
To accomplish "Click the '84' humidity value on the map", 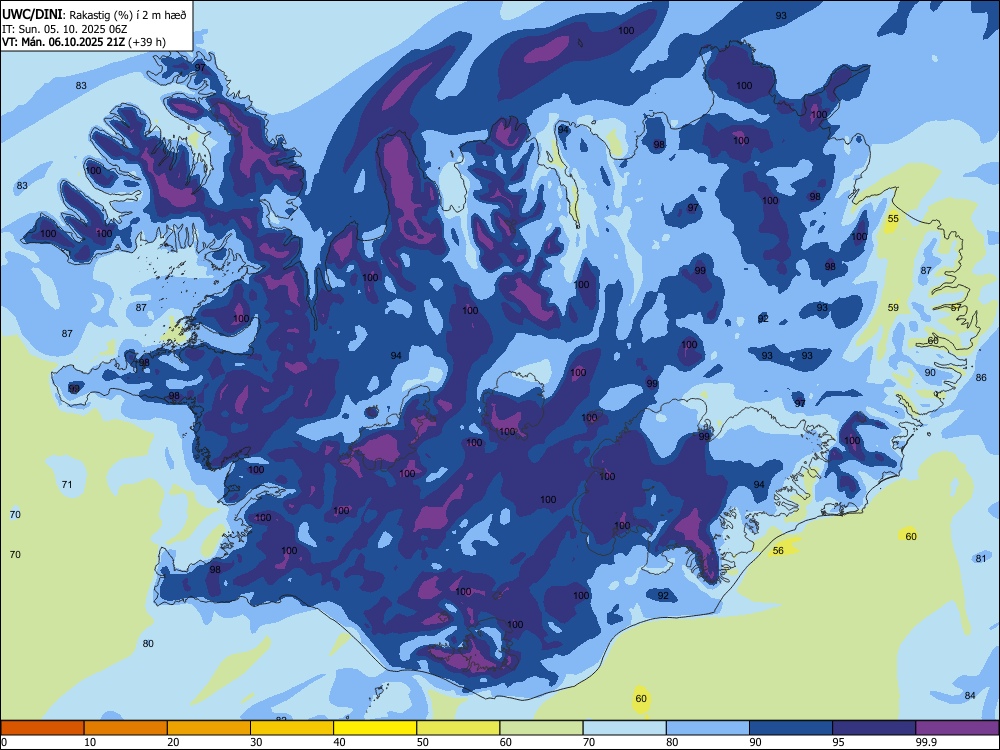I will pos(970,695).
